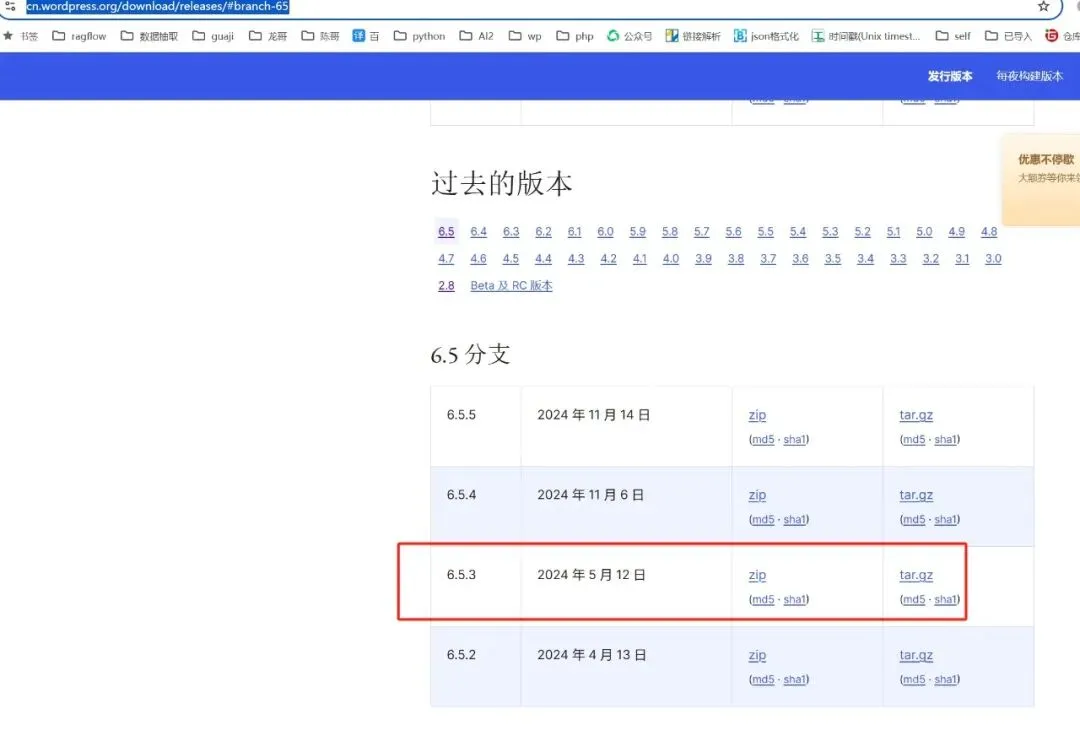The image size is (1080, 736).
Task: Open the self bookmark folder
Action: [x=953, y=36]
